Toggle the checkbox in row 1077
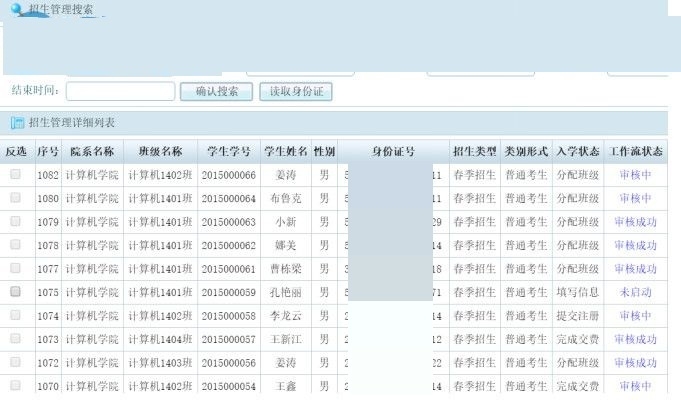Screen dimensions: 681x406 (16, 268)
